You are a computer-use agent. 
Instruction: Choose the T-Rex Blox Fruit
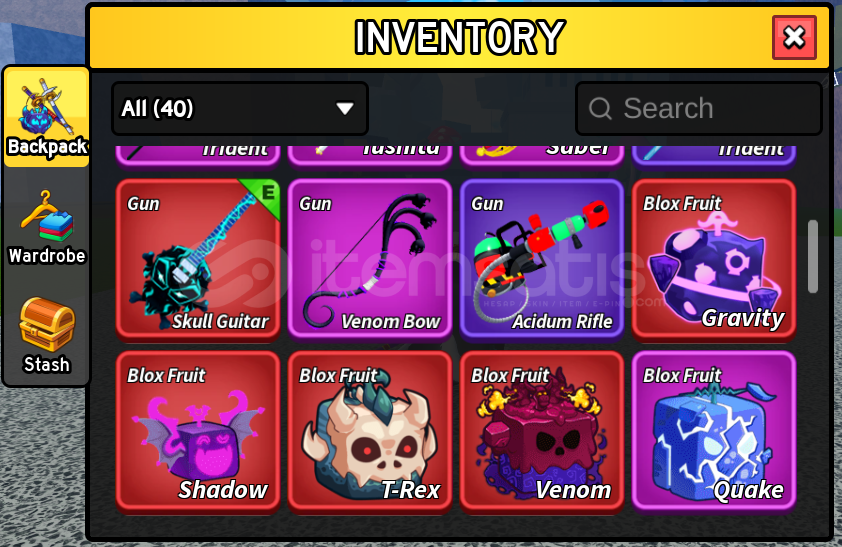370,432
